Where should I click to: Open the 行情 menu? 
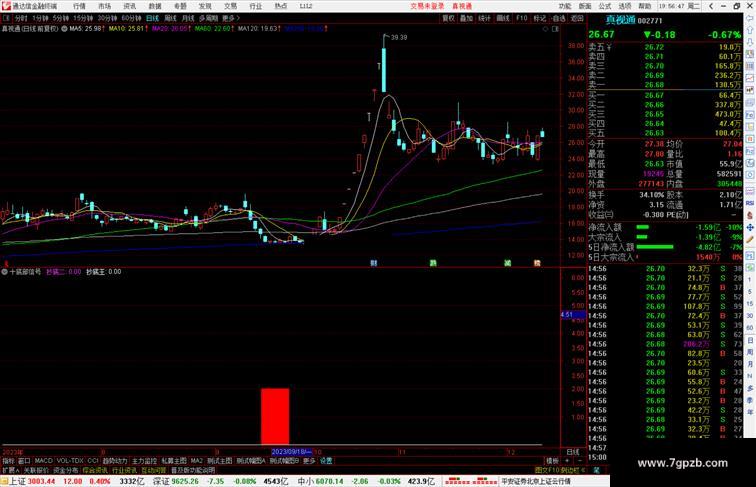(80, 6)
